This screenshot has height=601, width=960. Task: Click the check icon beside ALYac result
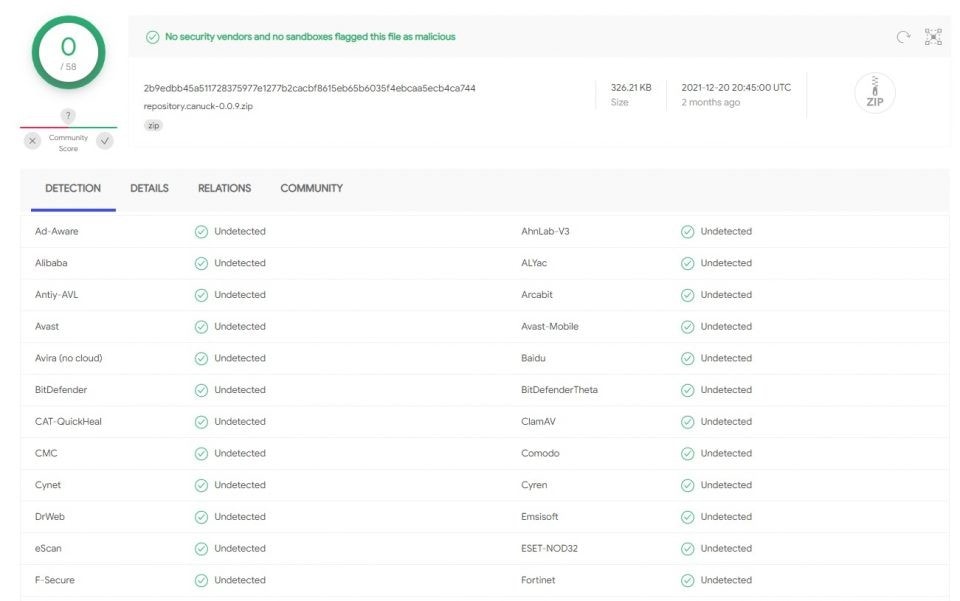[688, 263]
